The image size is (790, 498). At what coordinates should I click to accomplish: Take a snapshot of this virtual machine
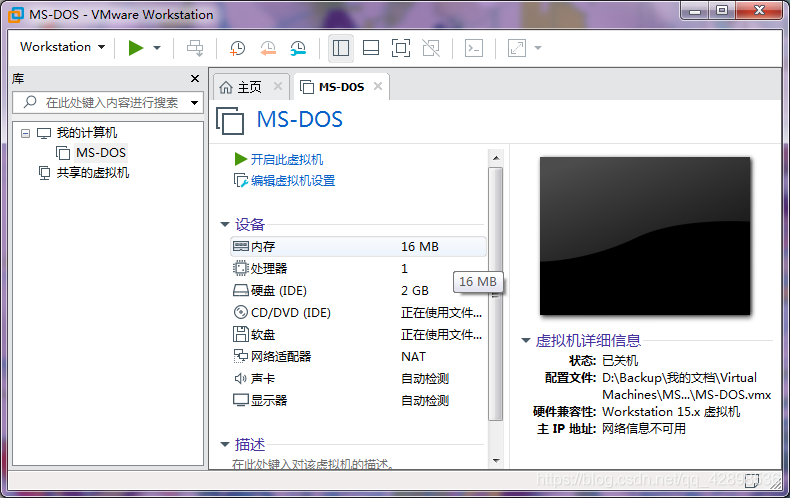pos(237,48)
